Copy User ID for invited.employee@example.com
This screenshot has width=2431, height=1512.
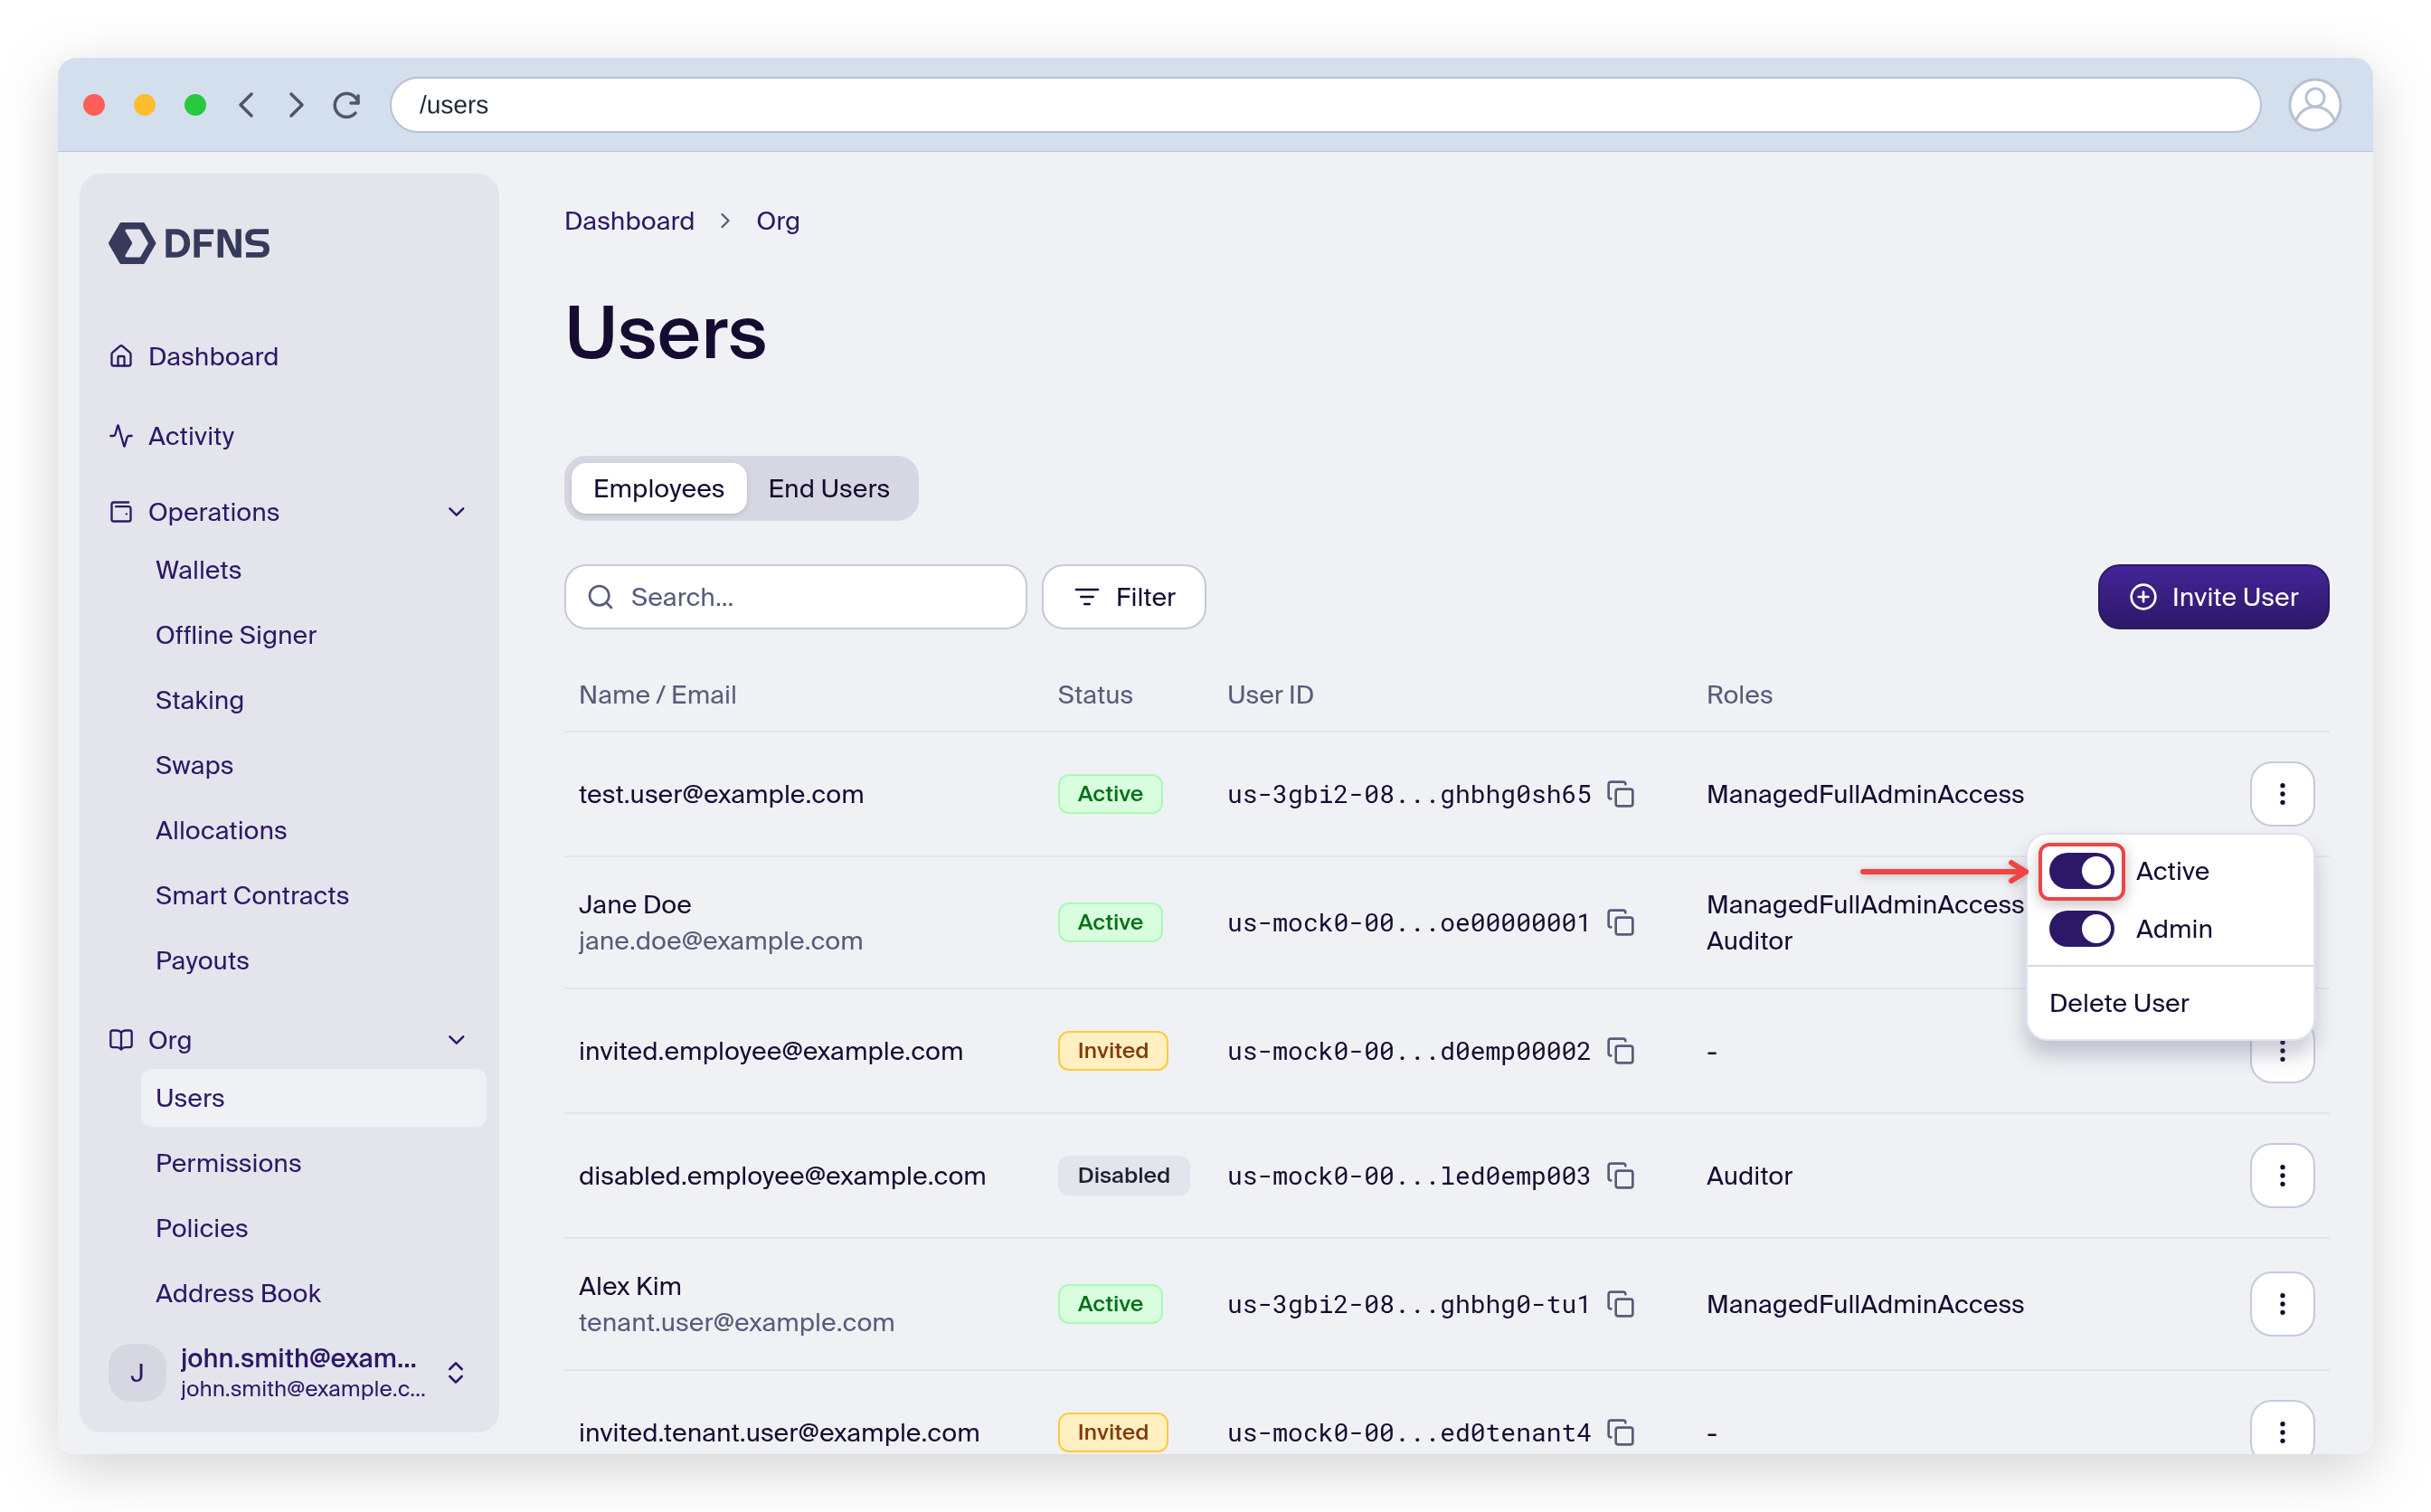pos(1620,1051)
